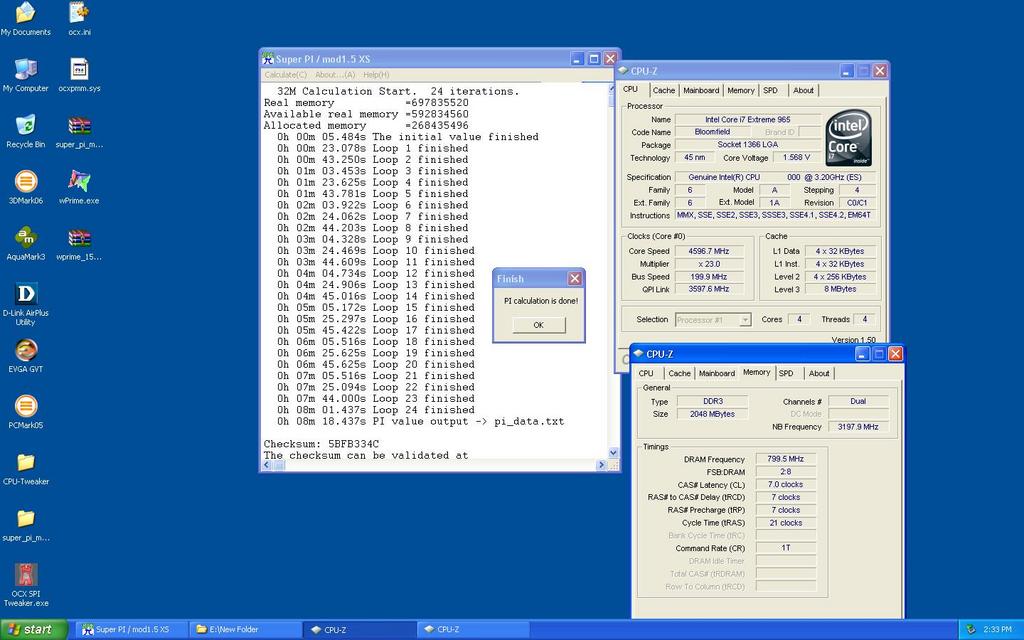Click Super PI vertical scrollbar down arrow
Viewport: 1024px width, 640px height.
pyautogui.click(x=613, y=453)
